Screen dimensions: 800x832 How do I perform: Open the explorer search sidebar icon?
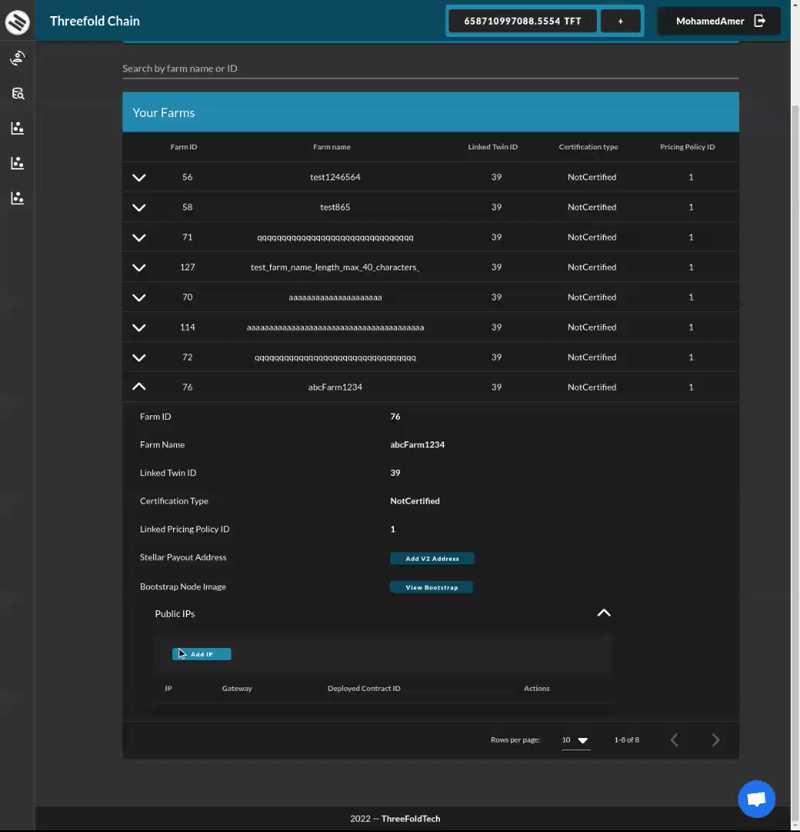[x=16, y=93]
